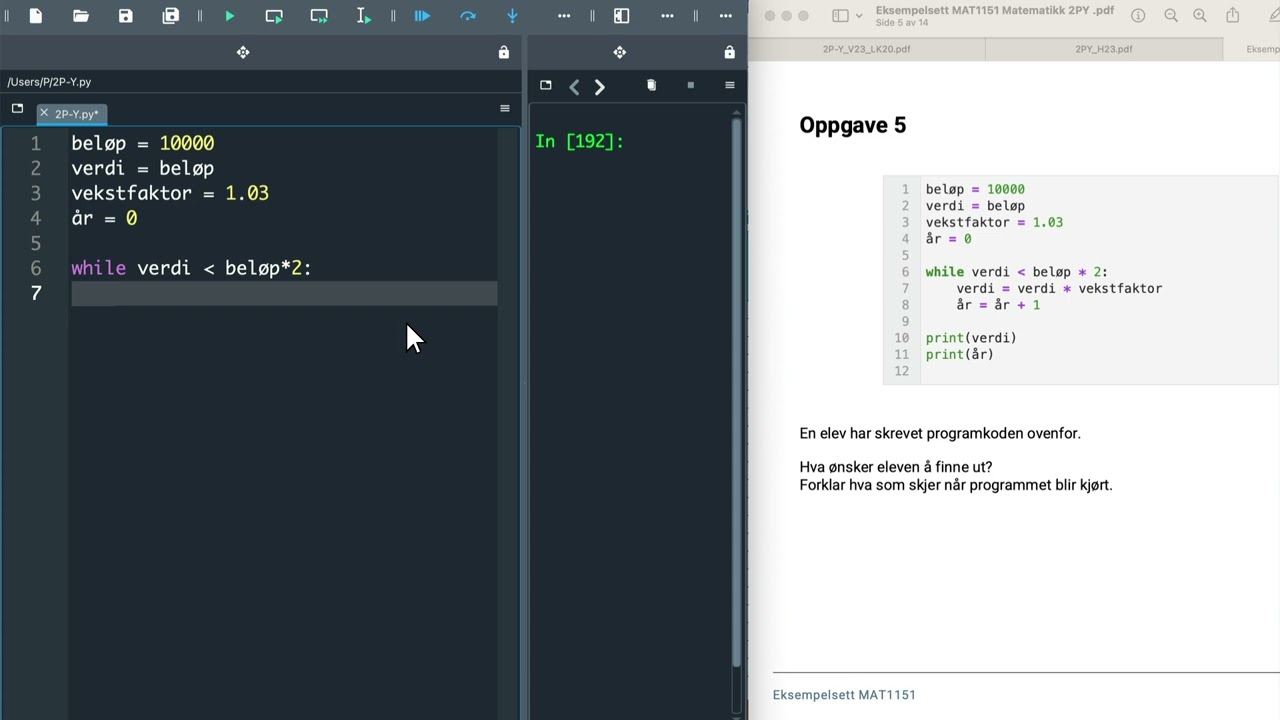Run current cell

(x=274, y=16)
